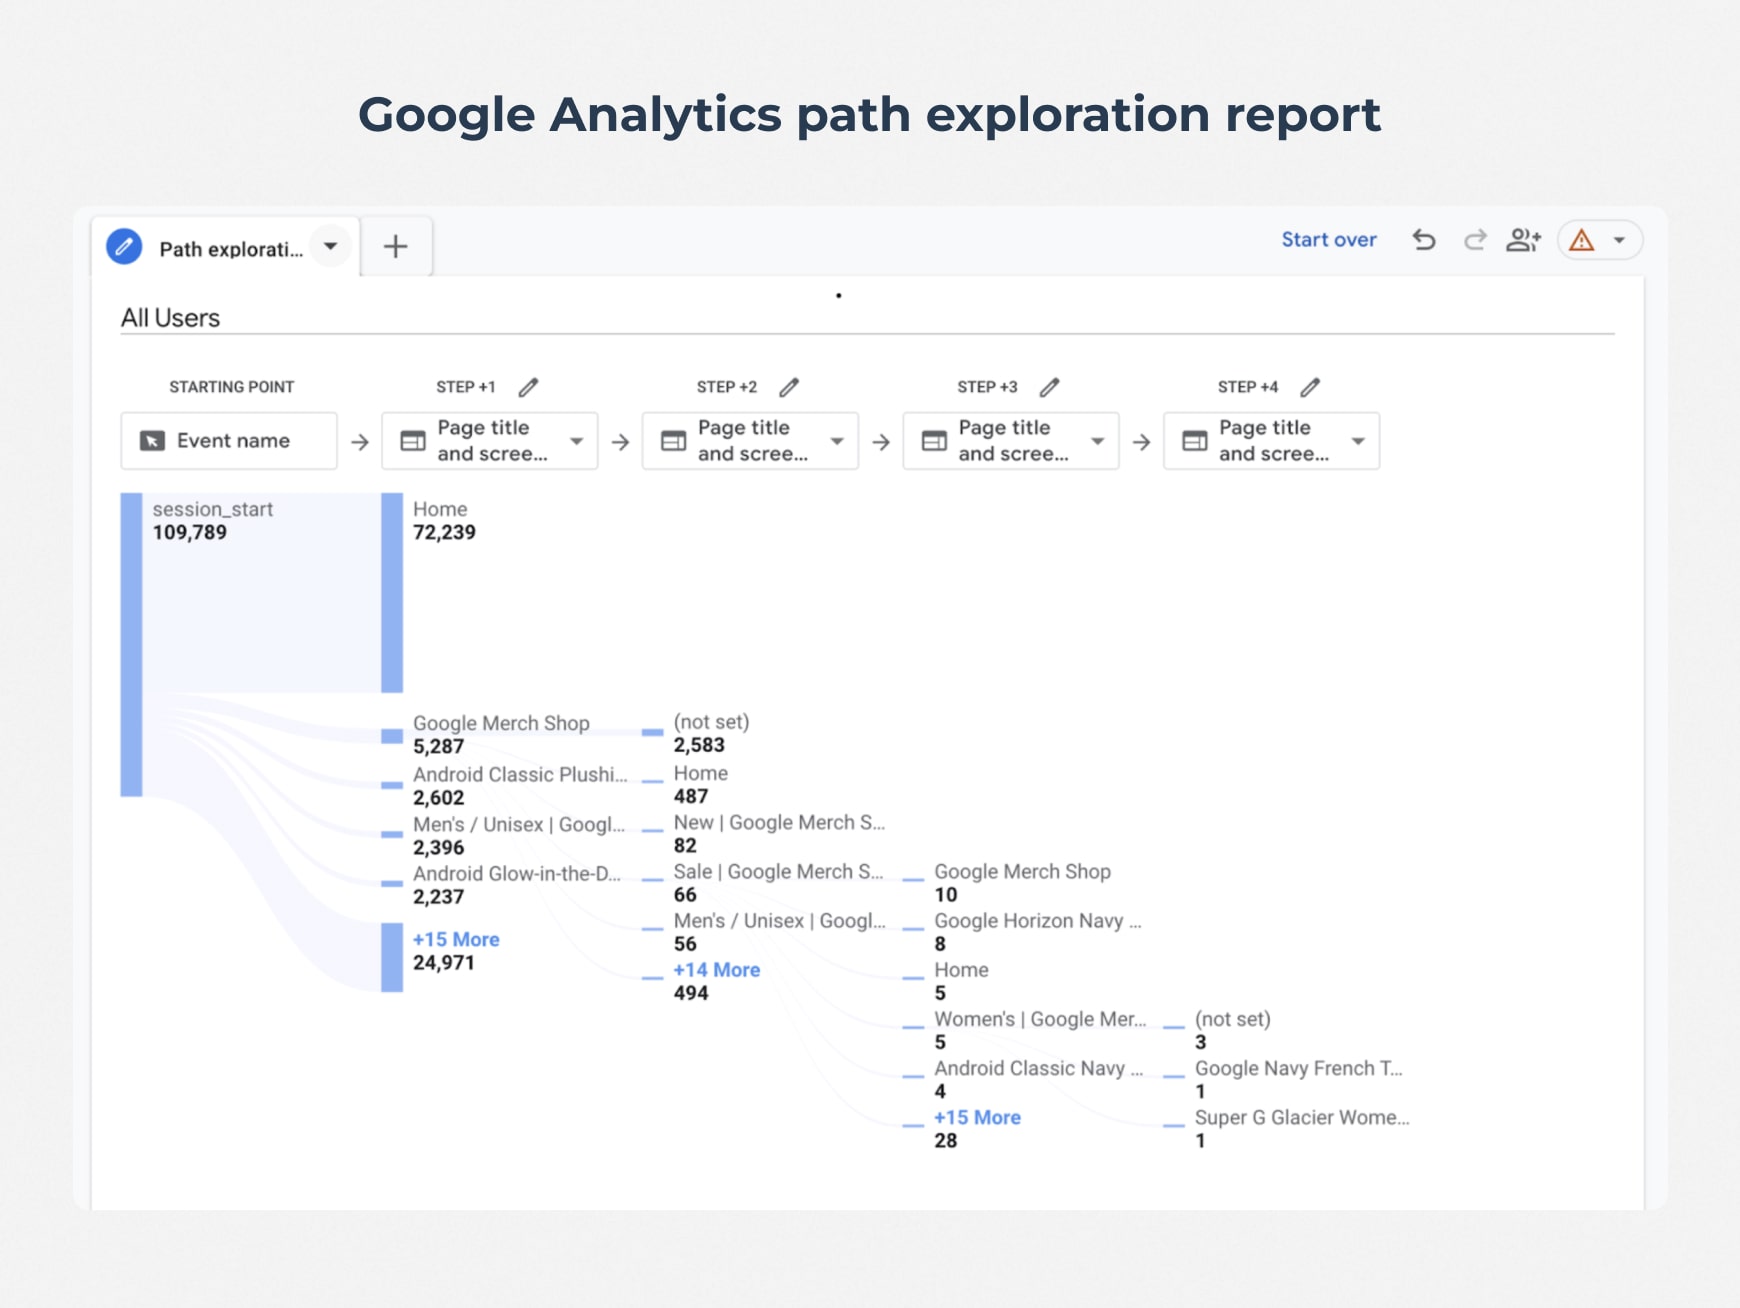This screenshot has height=1308, width=1740.
Task: Expand +15 More in Step +1
Action: 456,939
